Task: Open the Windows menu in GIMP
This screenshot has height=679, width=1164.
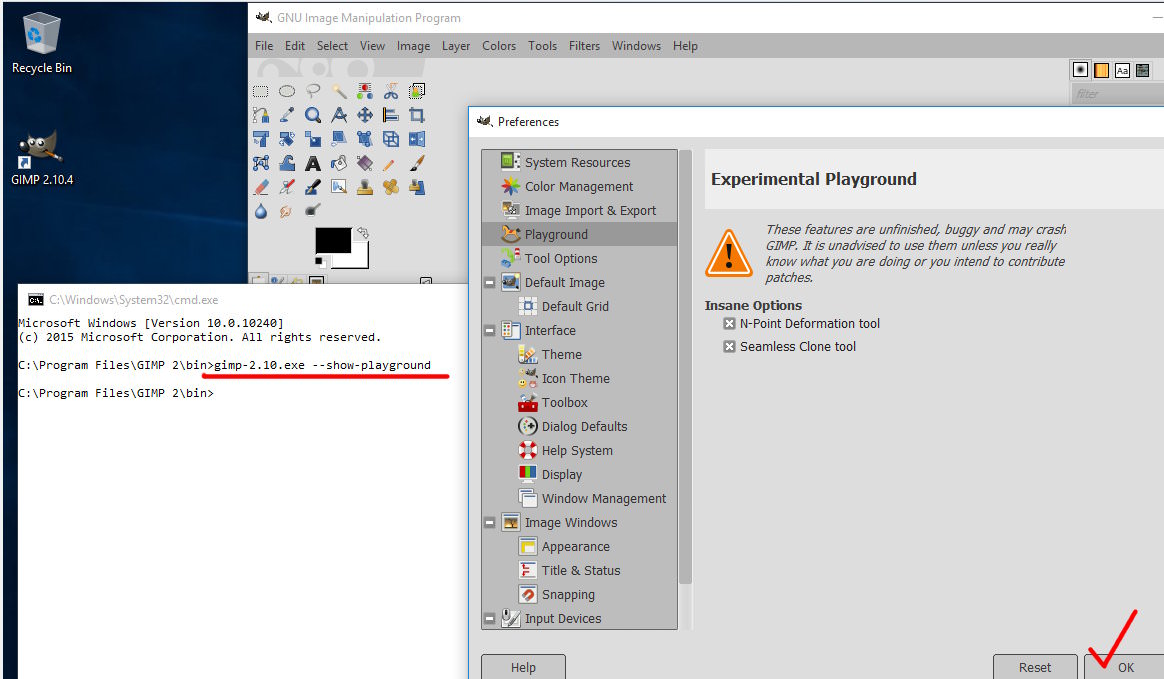Action: 636,46
